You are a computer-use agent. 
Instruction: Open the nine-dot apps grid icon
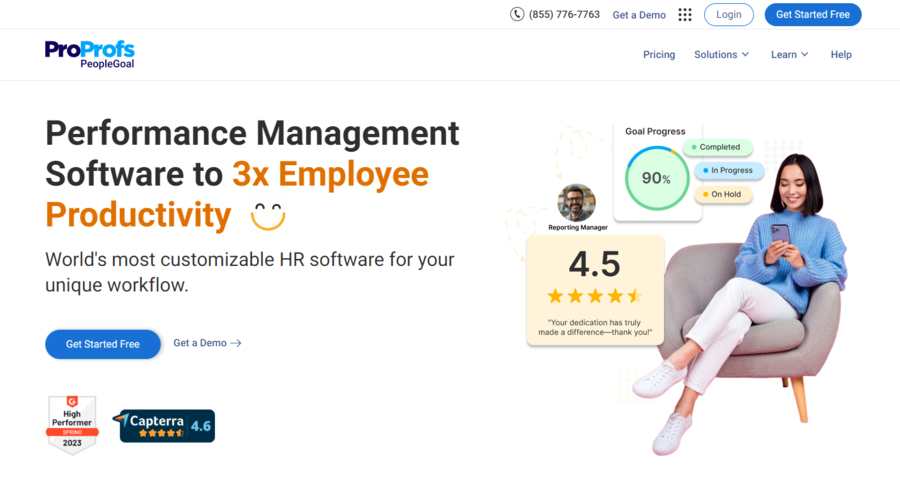pos(685,14)
